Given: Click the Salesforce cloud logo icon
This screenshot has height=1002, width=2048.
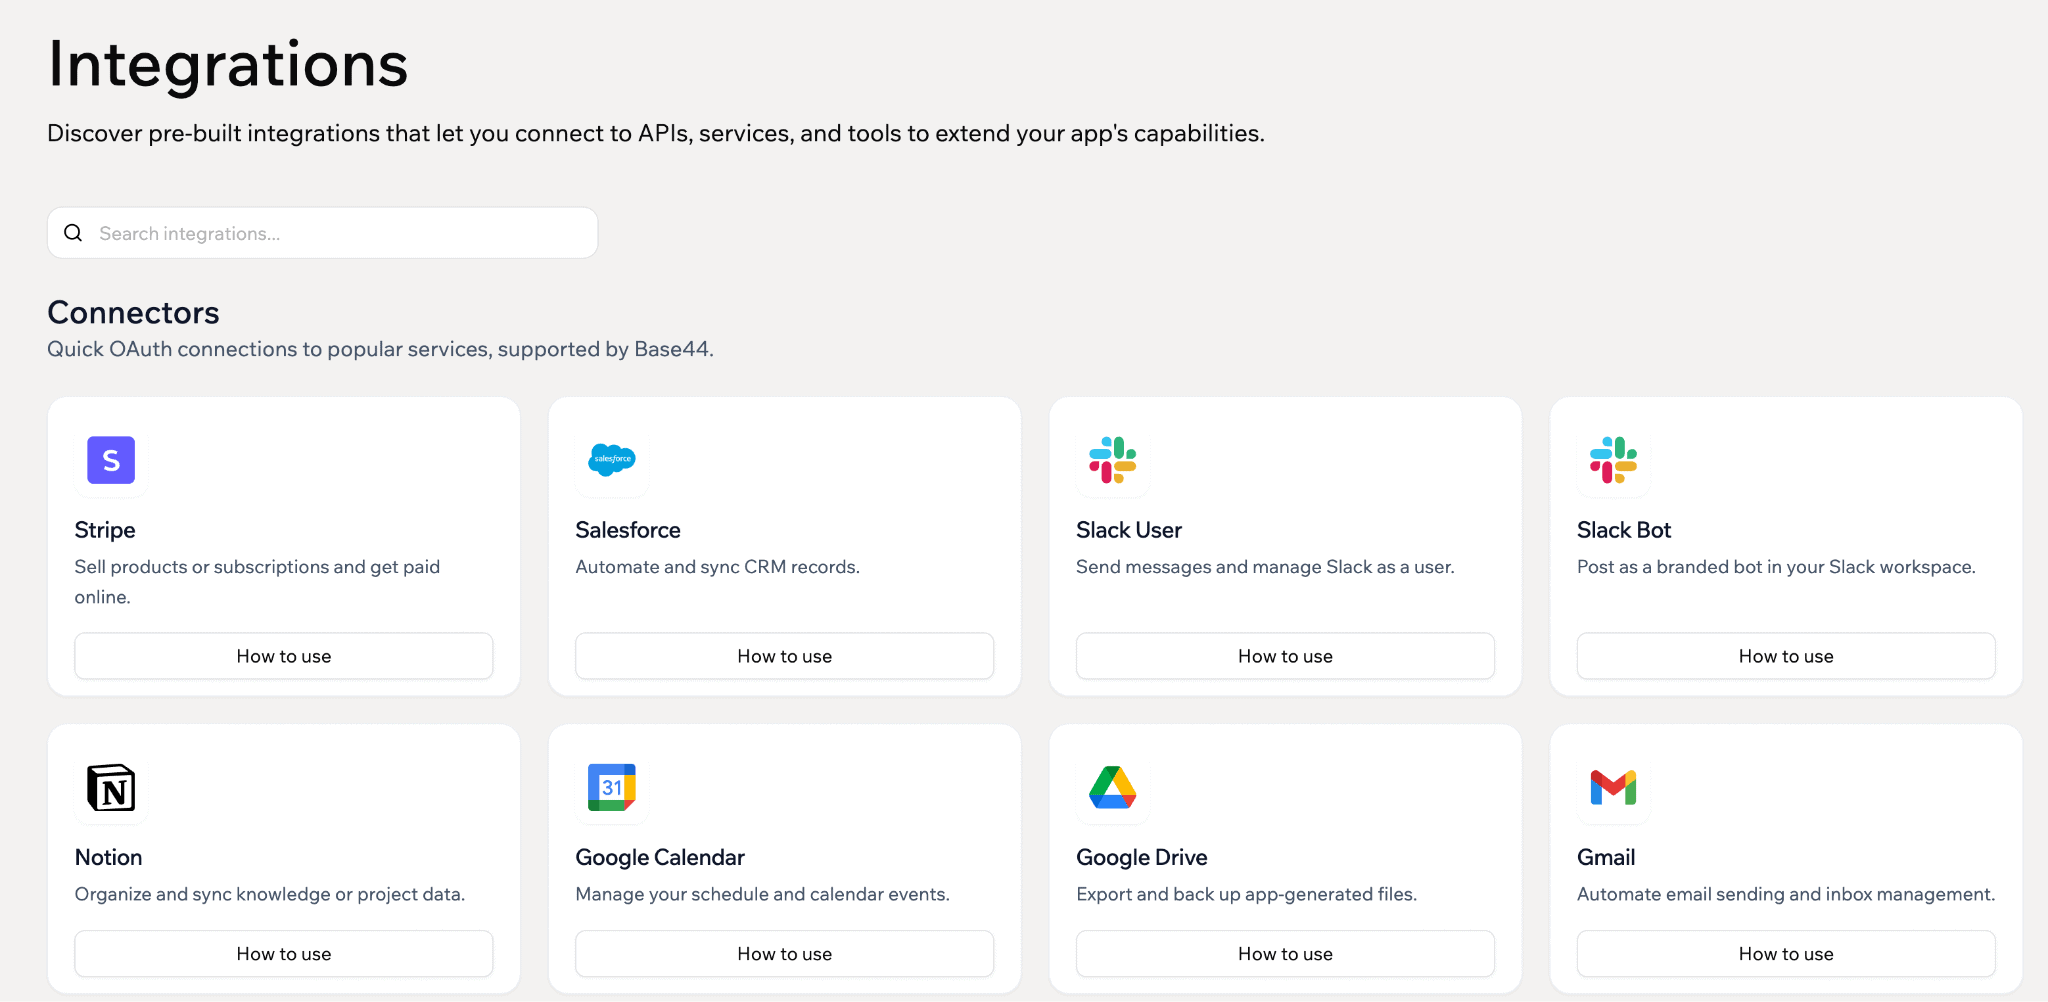Looking at the screenshot, I should click(612, 460).
